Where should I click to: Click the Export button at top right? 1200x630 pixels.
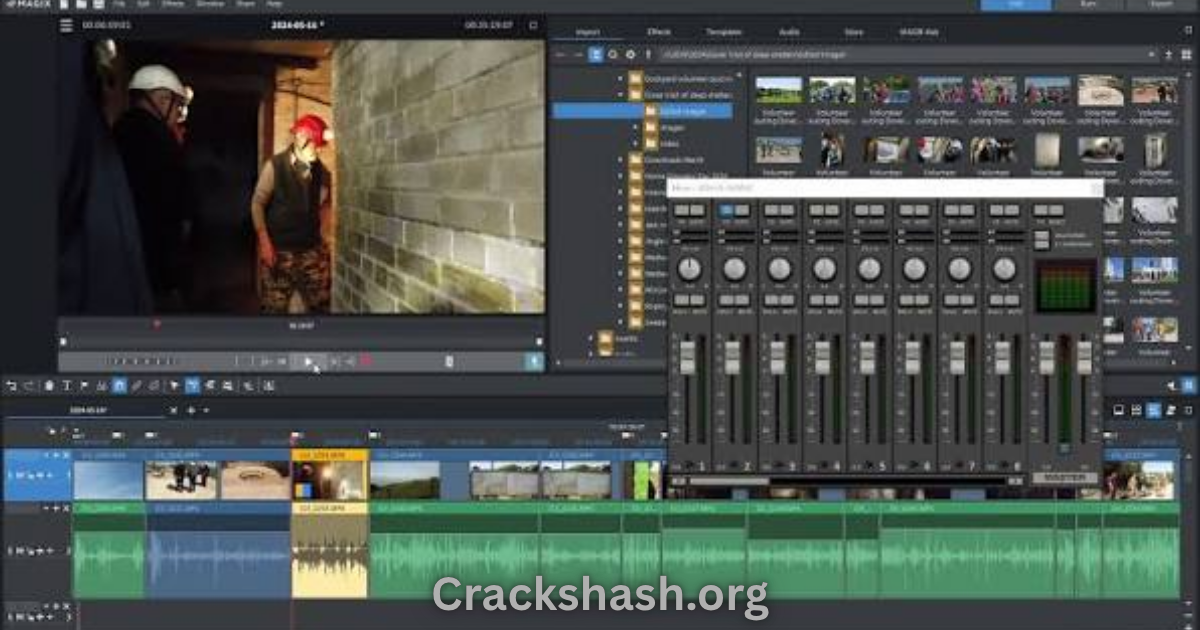pos(1162,4)
